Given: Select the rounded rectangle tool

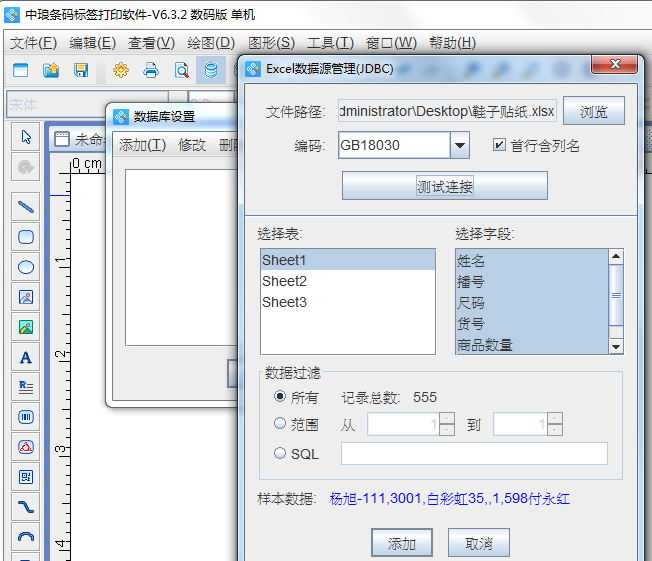Looking at the screenshot, I should pos(26,237).
